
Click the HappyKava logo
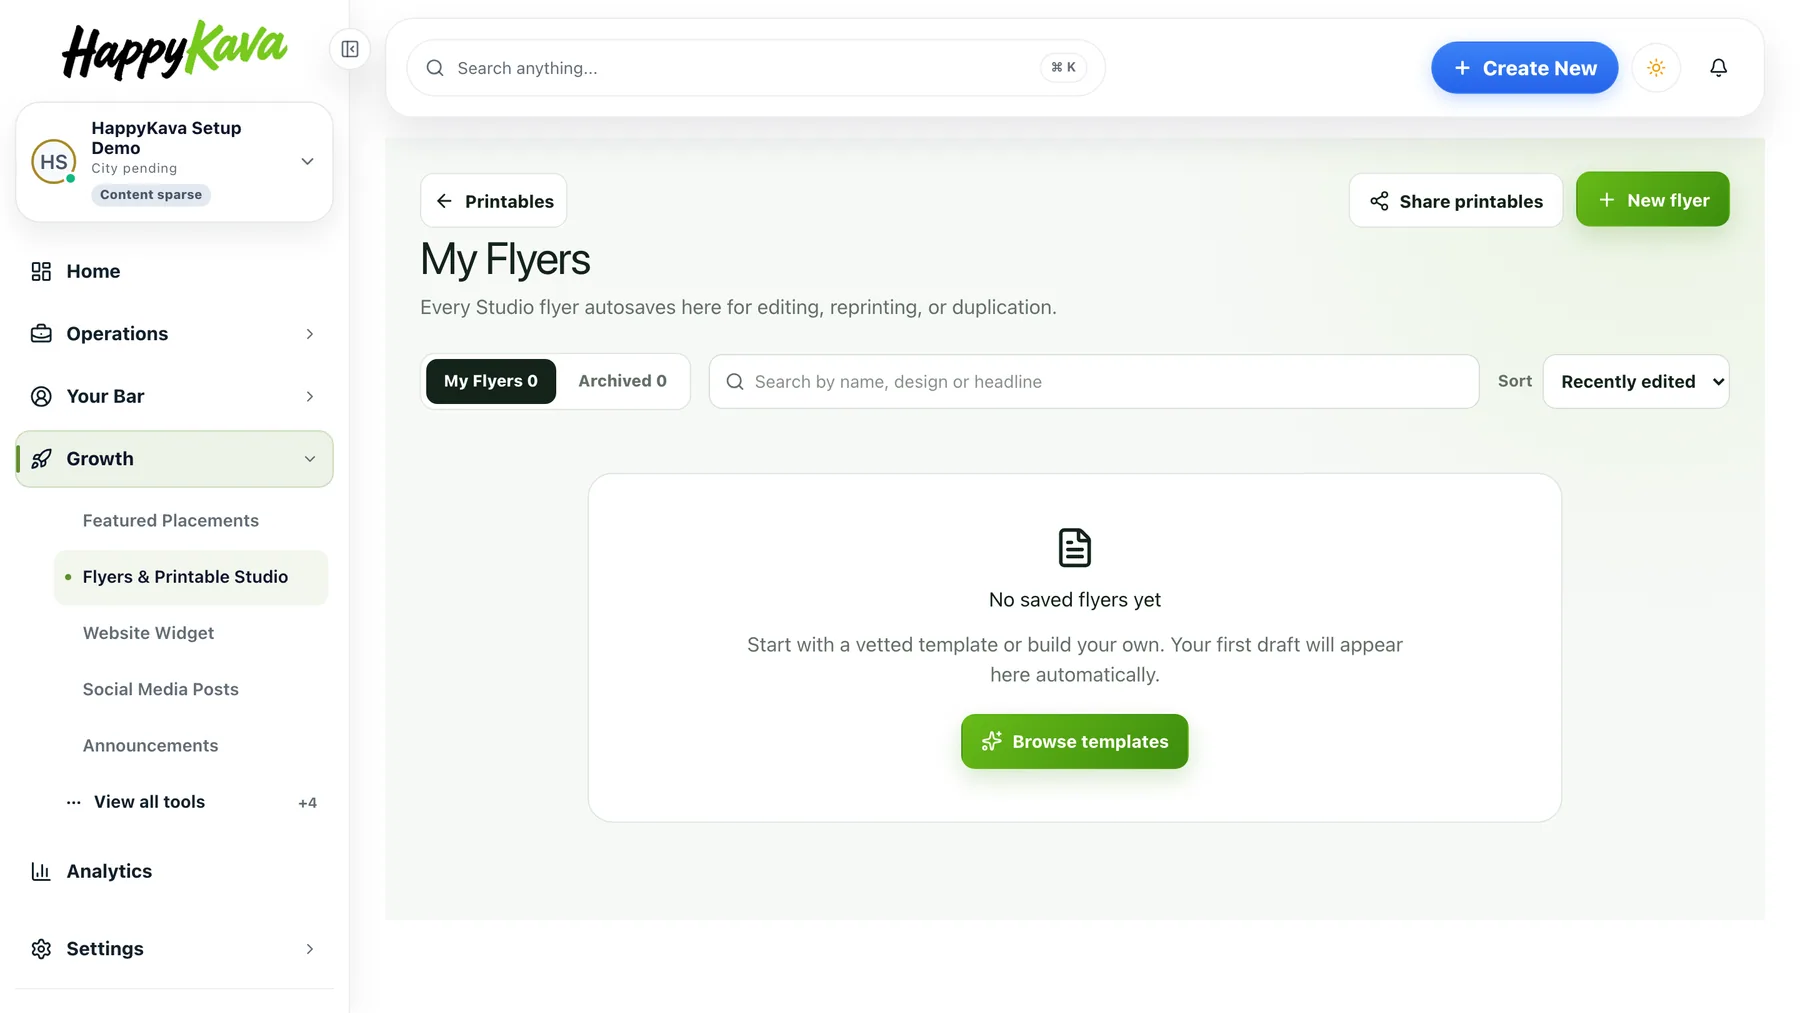pyautogui.click(x=174, y=50)
